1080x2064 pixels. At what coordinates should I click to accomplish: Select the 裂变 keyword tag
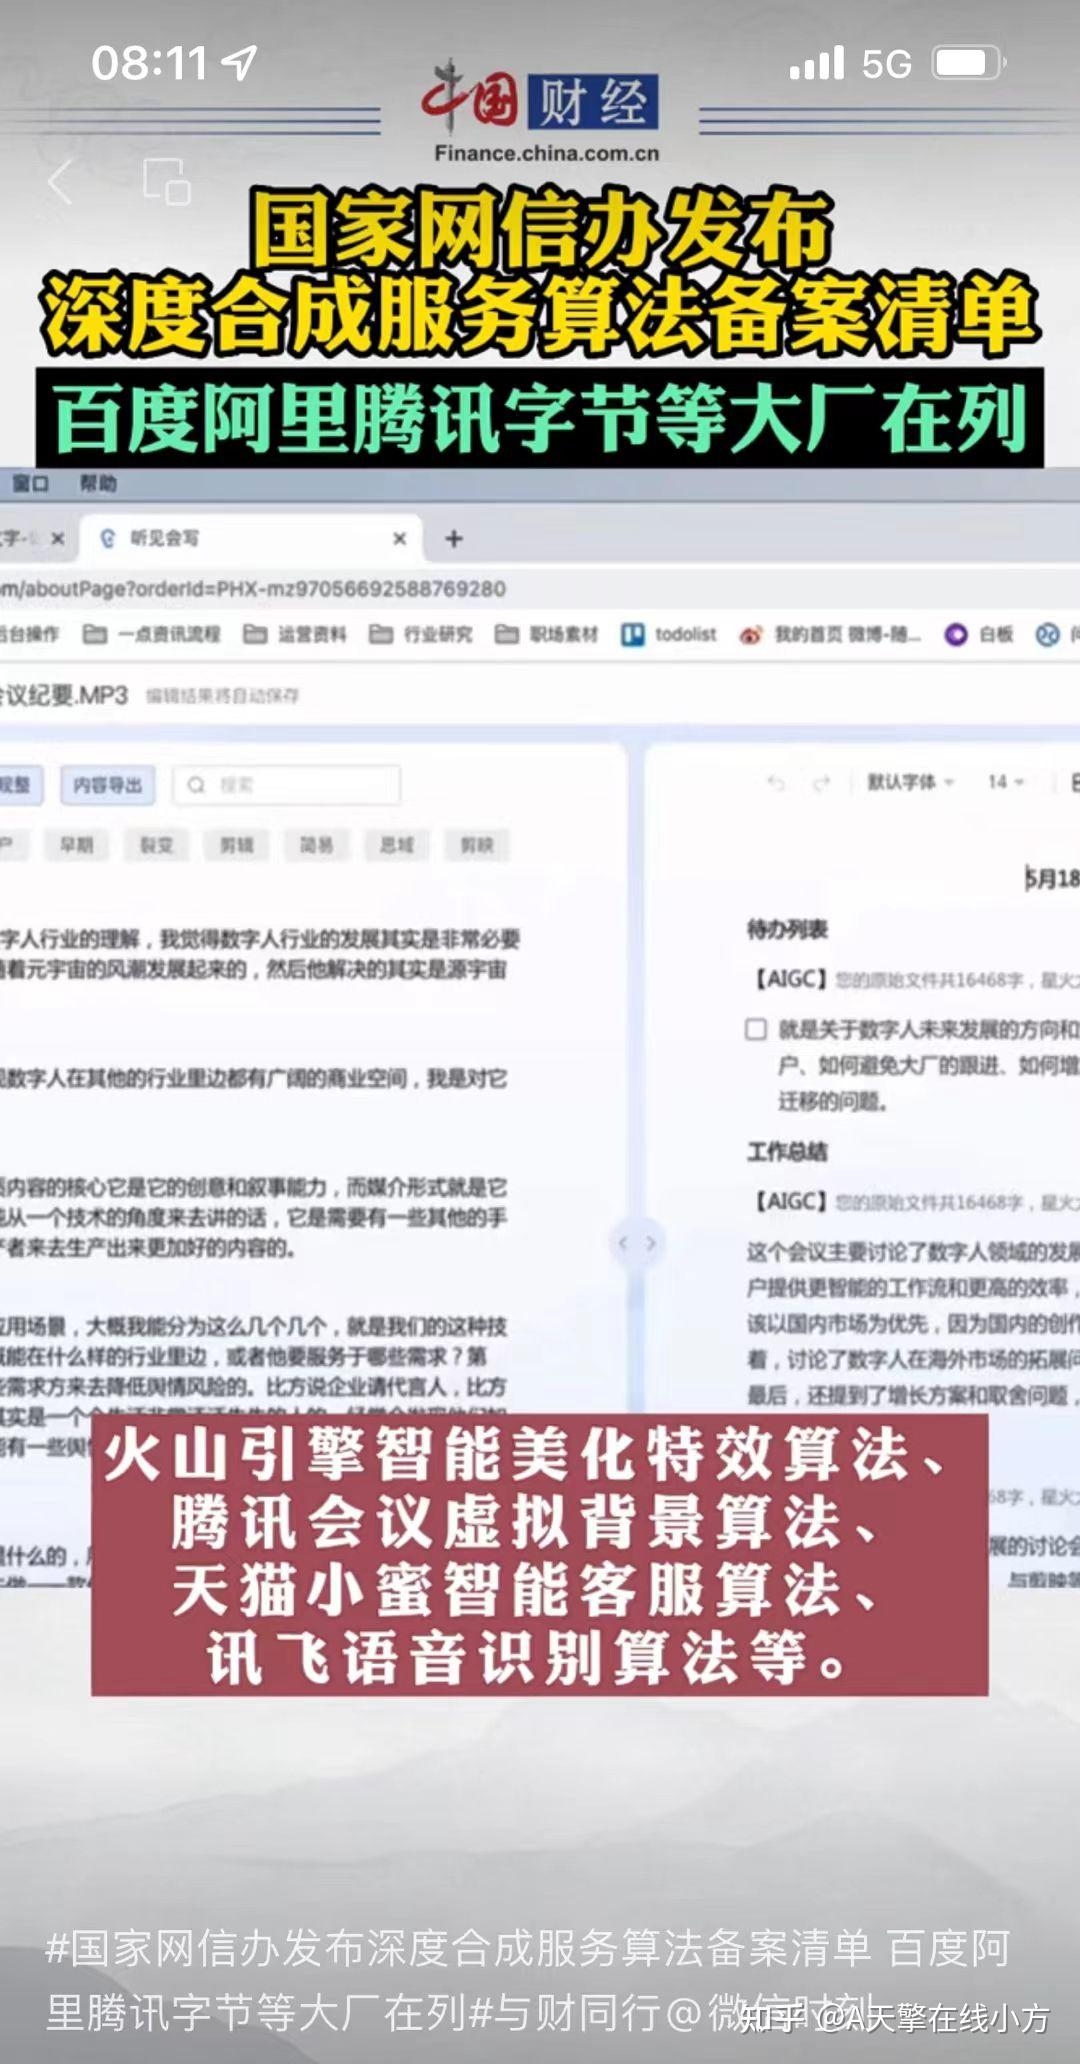pos(156,846)
